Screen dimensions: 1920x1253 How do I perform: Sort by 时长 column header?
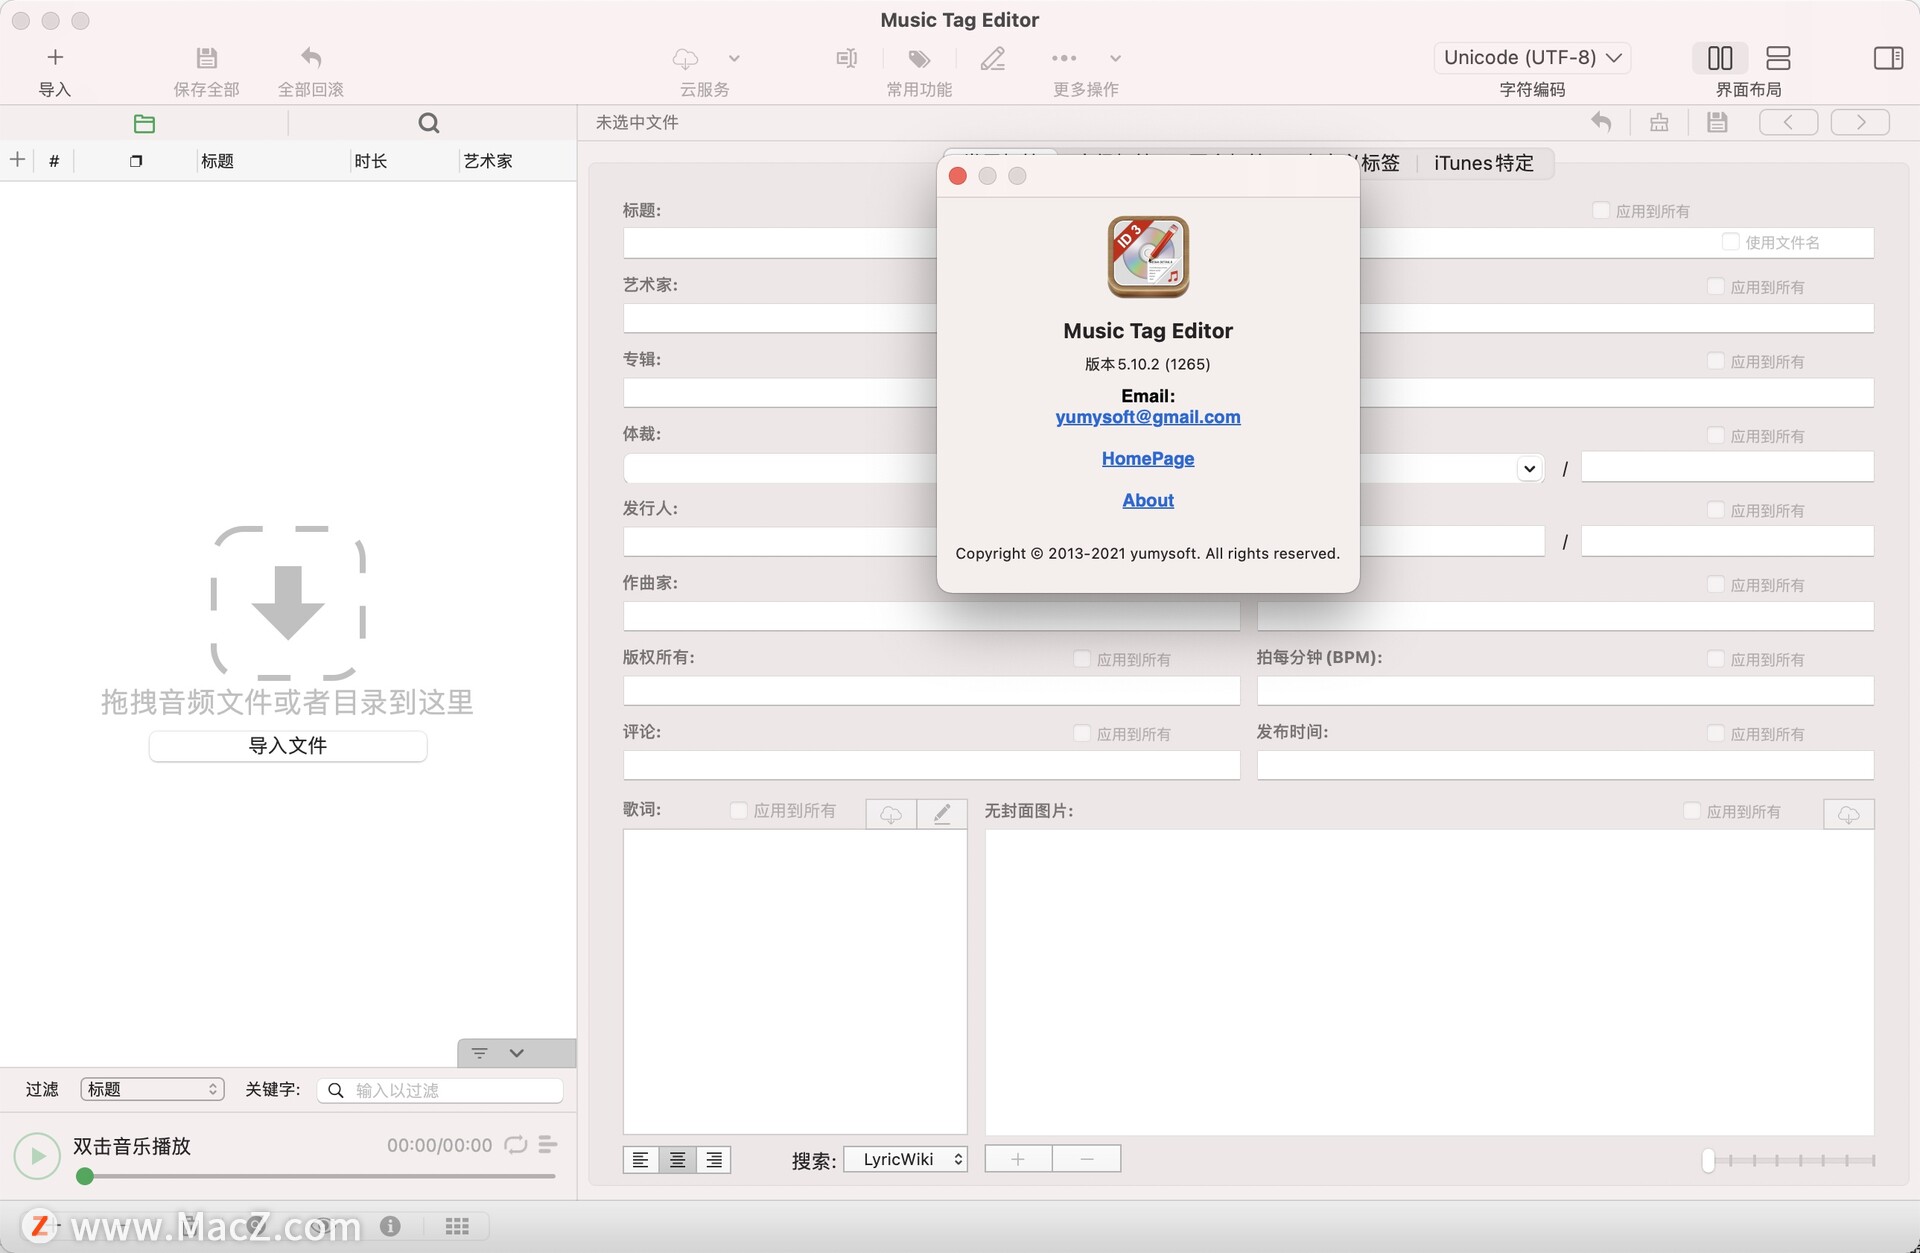click(370, 161)
